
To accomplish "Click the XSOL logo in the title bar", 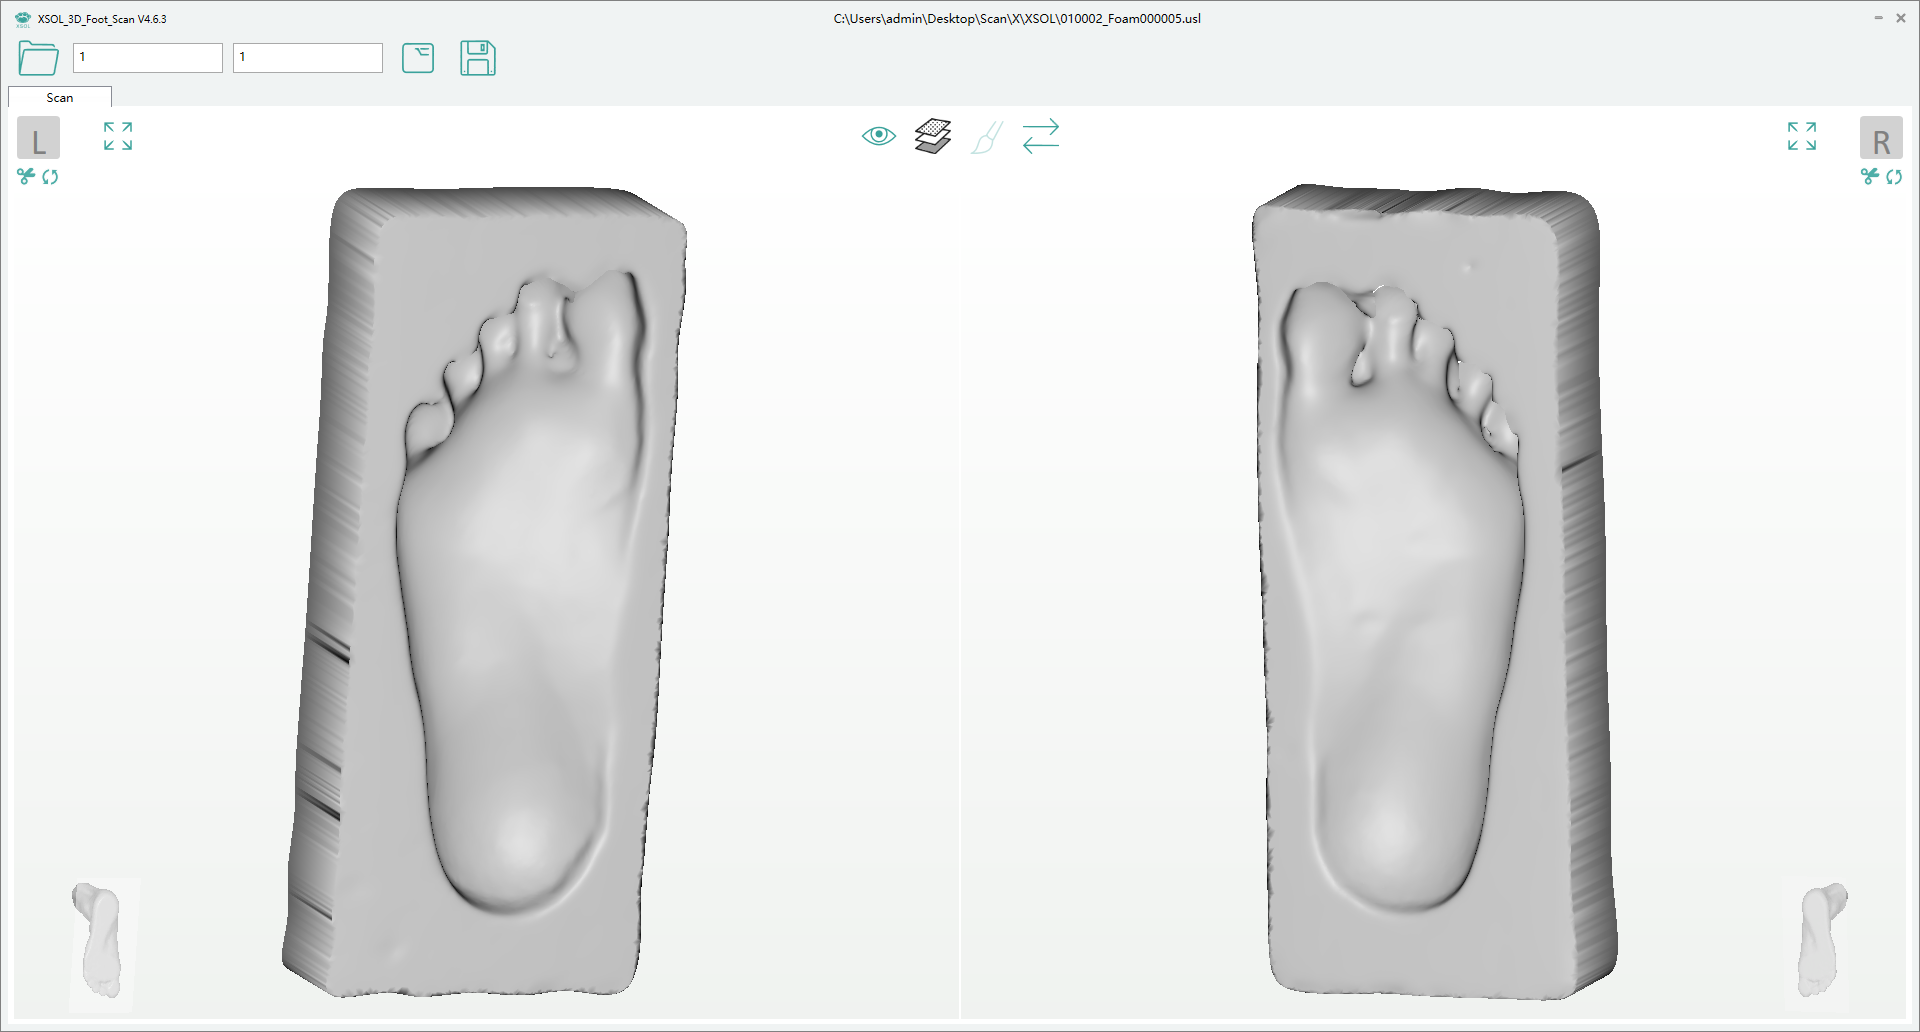I will 21,18.
